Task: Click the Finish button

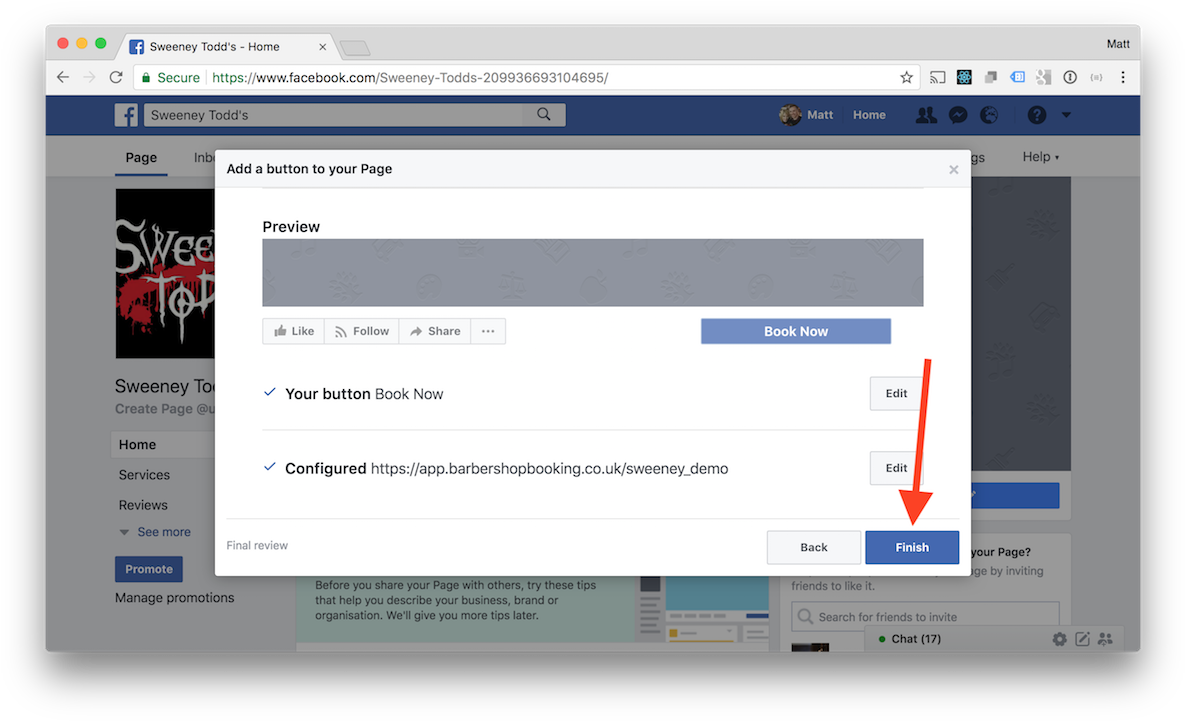Action: point(911,547)
